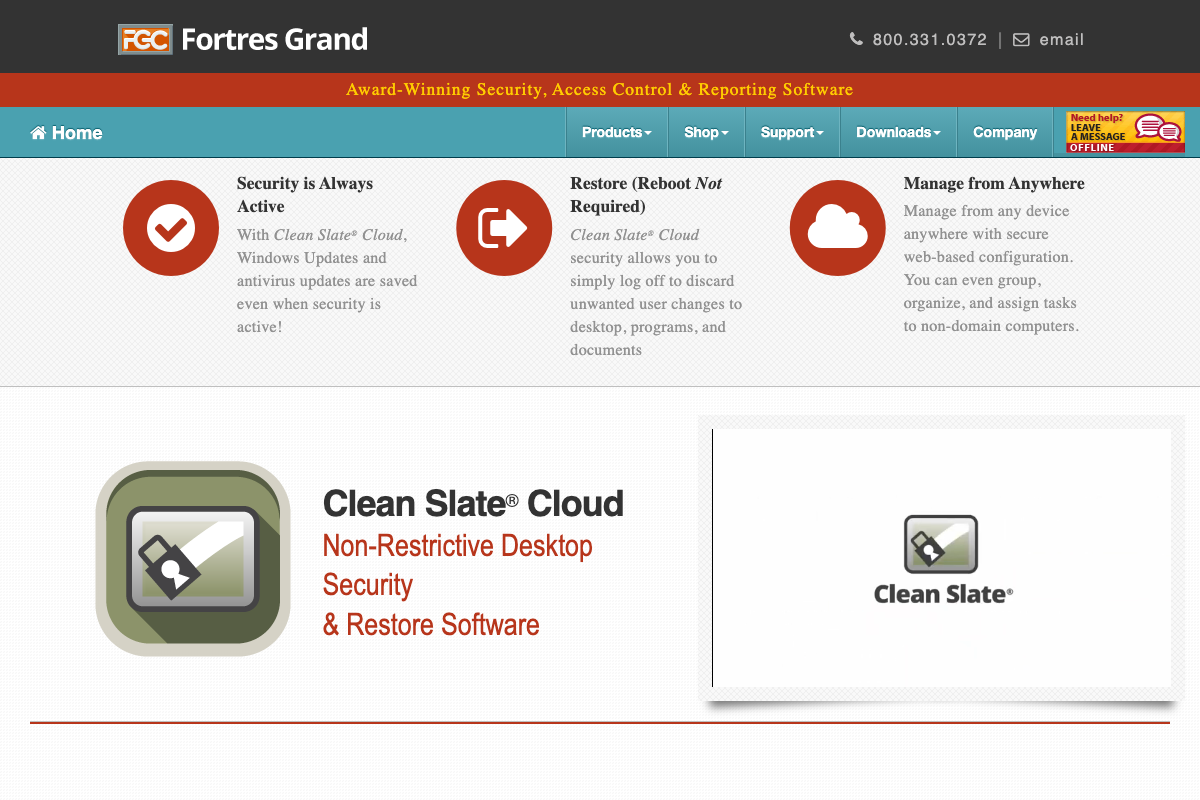Open the email contact link
Image resolution: width=1200 pixels, height=800 pixels.
click(1061, 40)
